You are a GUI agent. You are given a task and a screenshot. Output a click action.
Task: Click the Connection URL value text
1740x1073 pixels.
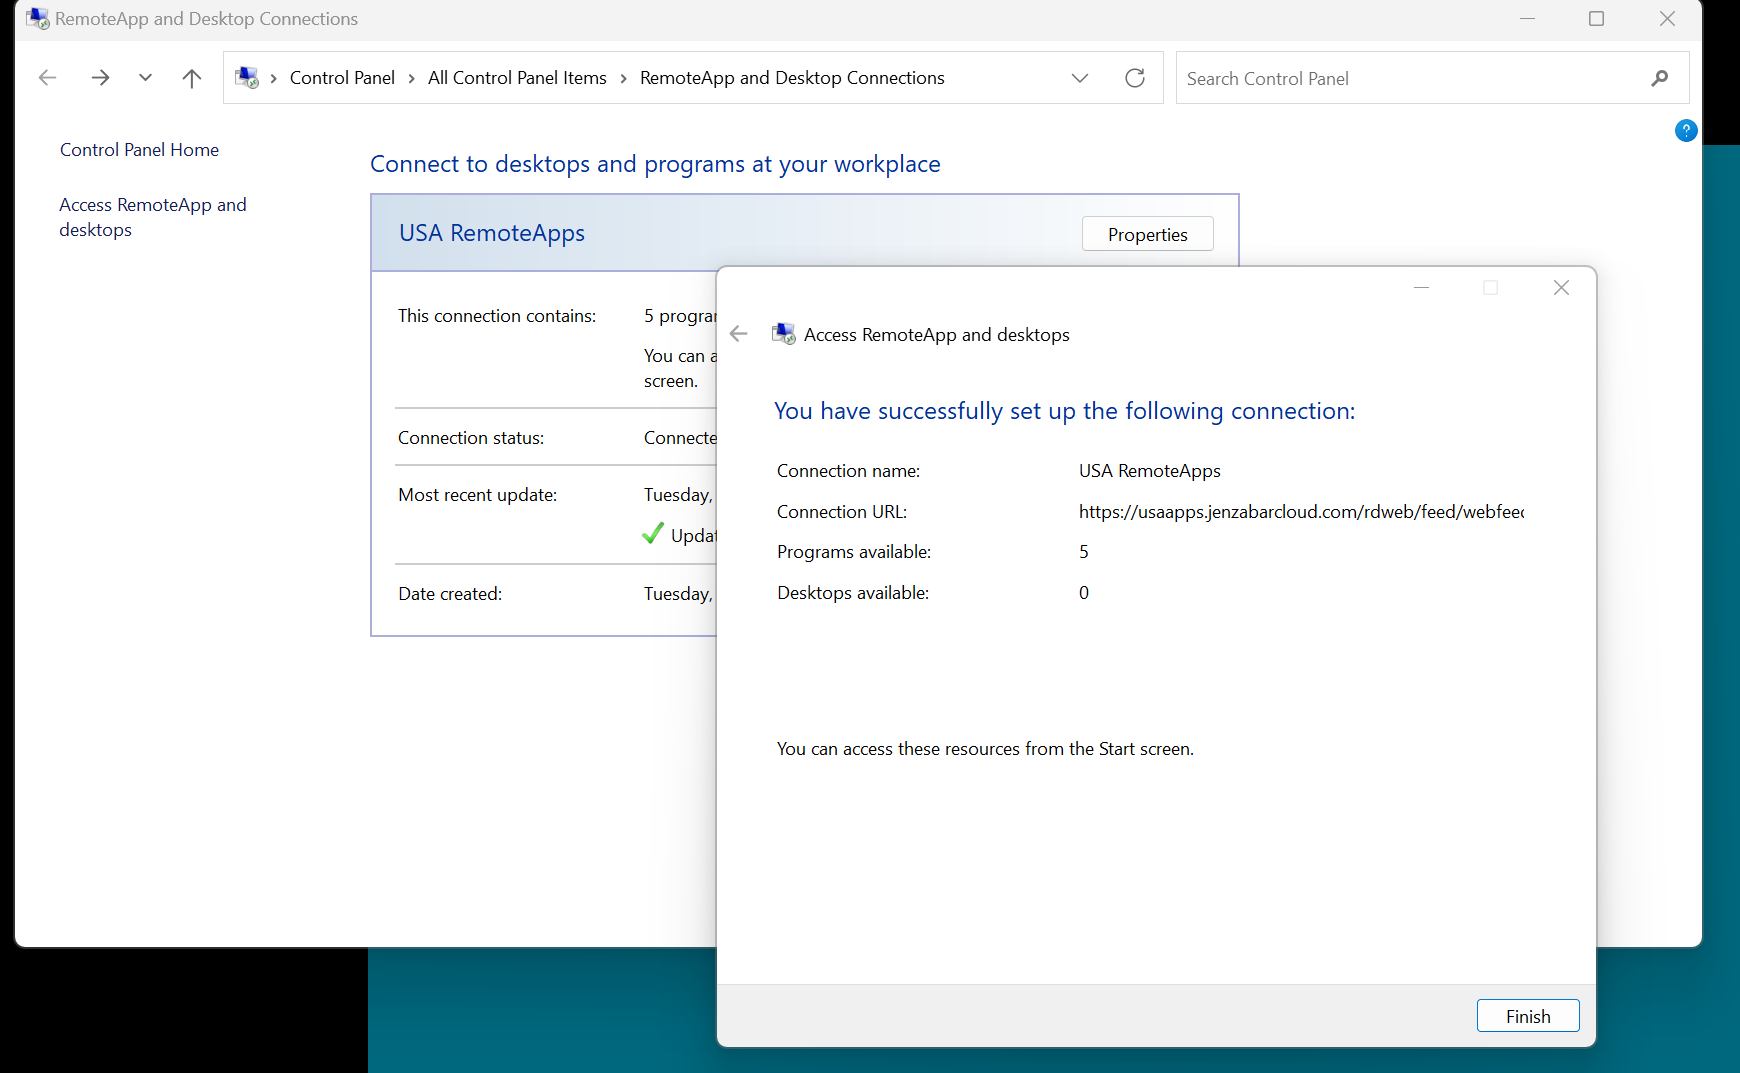(1301, 512)
